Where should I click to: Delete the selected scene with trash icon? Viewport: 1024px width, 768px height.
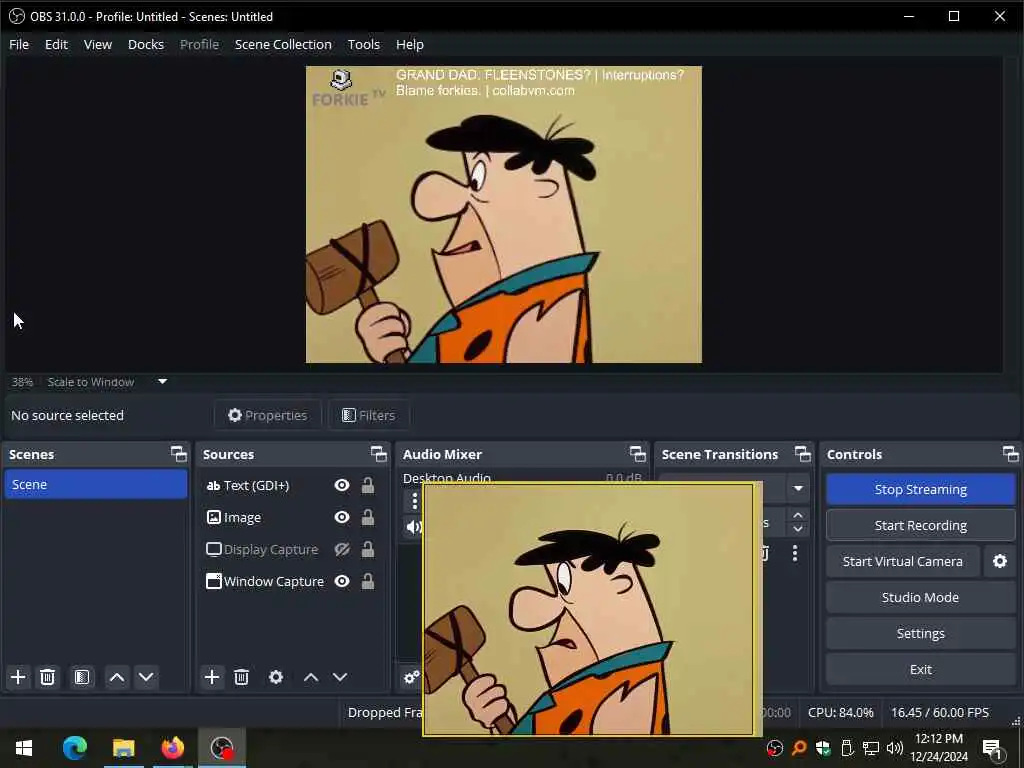coord(47,677)
